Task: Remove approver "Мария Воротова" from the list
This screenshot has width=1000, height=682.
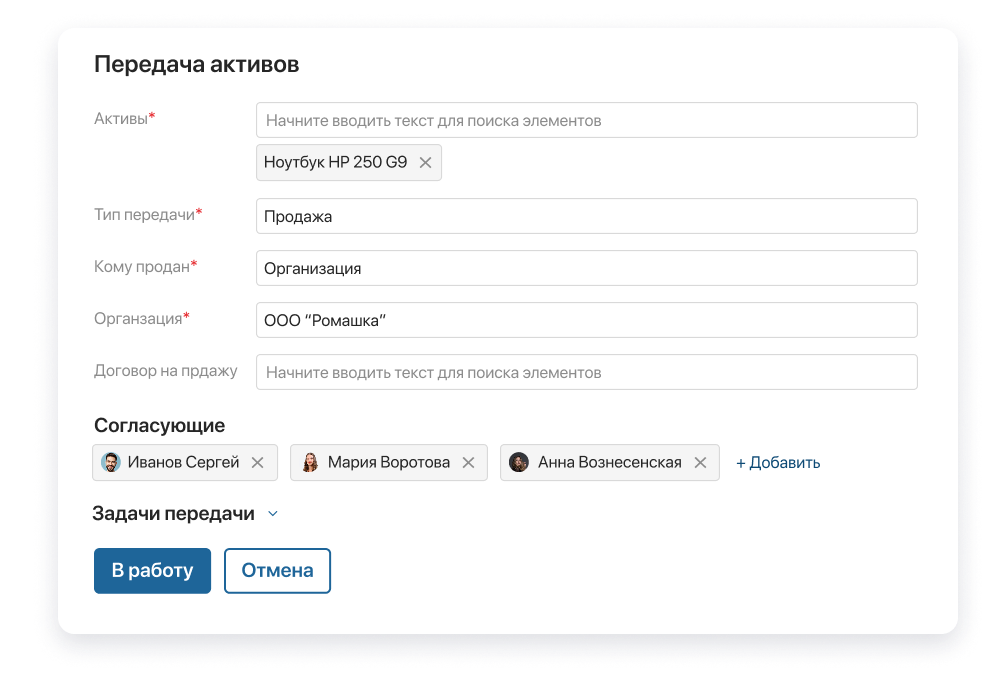Action: [x=468, y=462]
